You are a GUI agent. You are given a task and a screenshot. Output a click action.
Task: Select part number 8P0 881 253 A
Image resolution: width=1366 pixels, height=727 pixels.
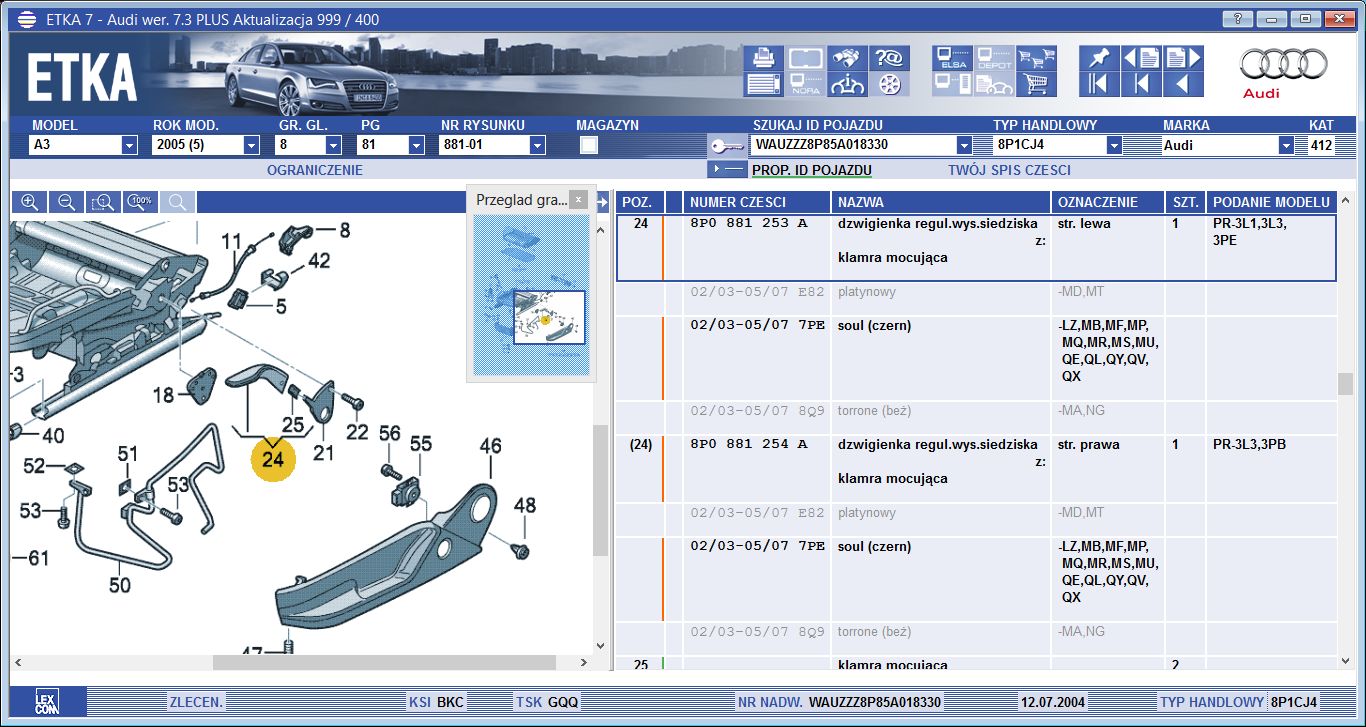749,224
